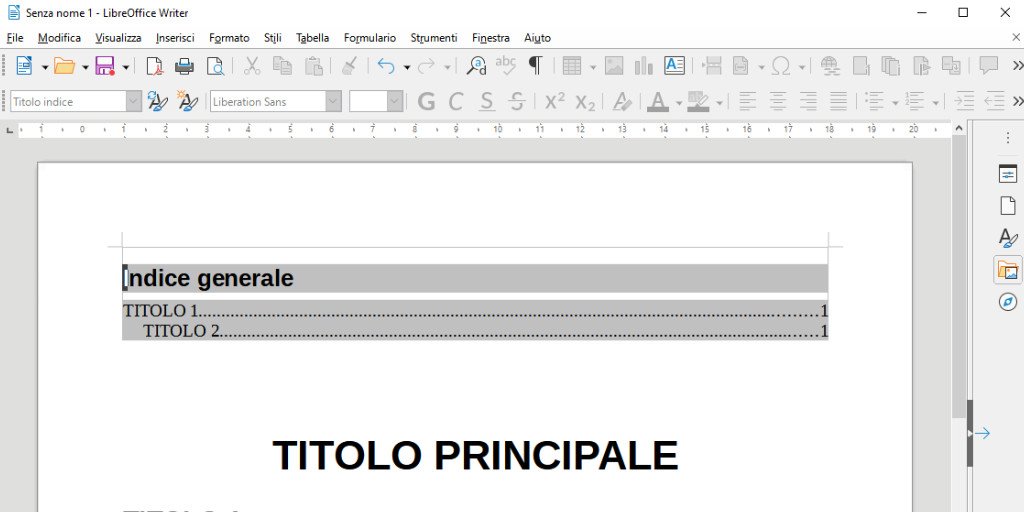The height and width of the screenshot is (512, 1024).
Task: Insert a chart icon
Action: point(644,66)
